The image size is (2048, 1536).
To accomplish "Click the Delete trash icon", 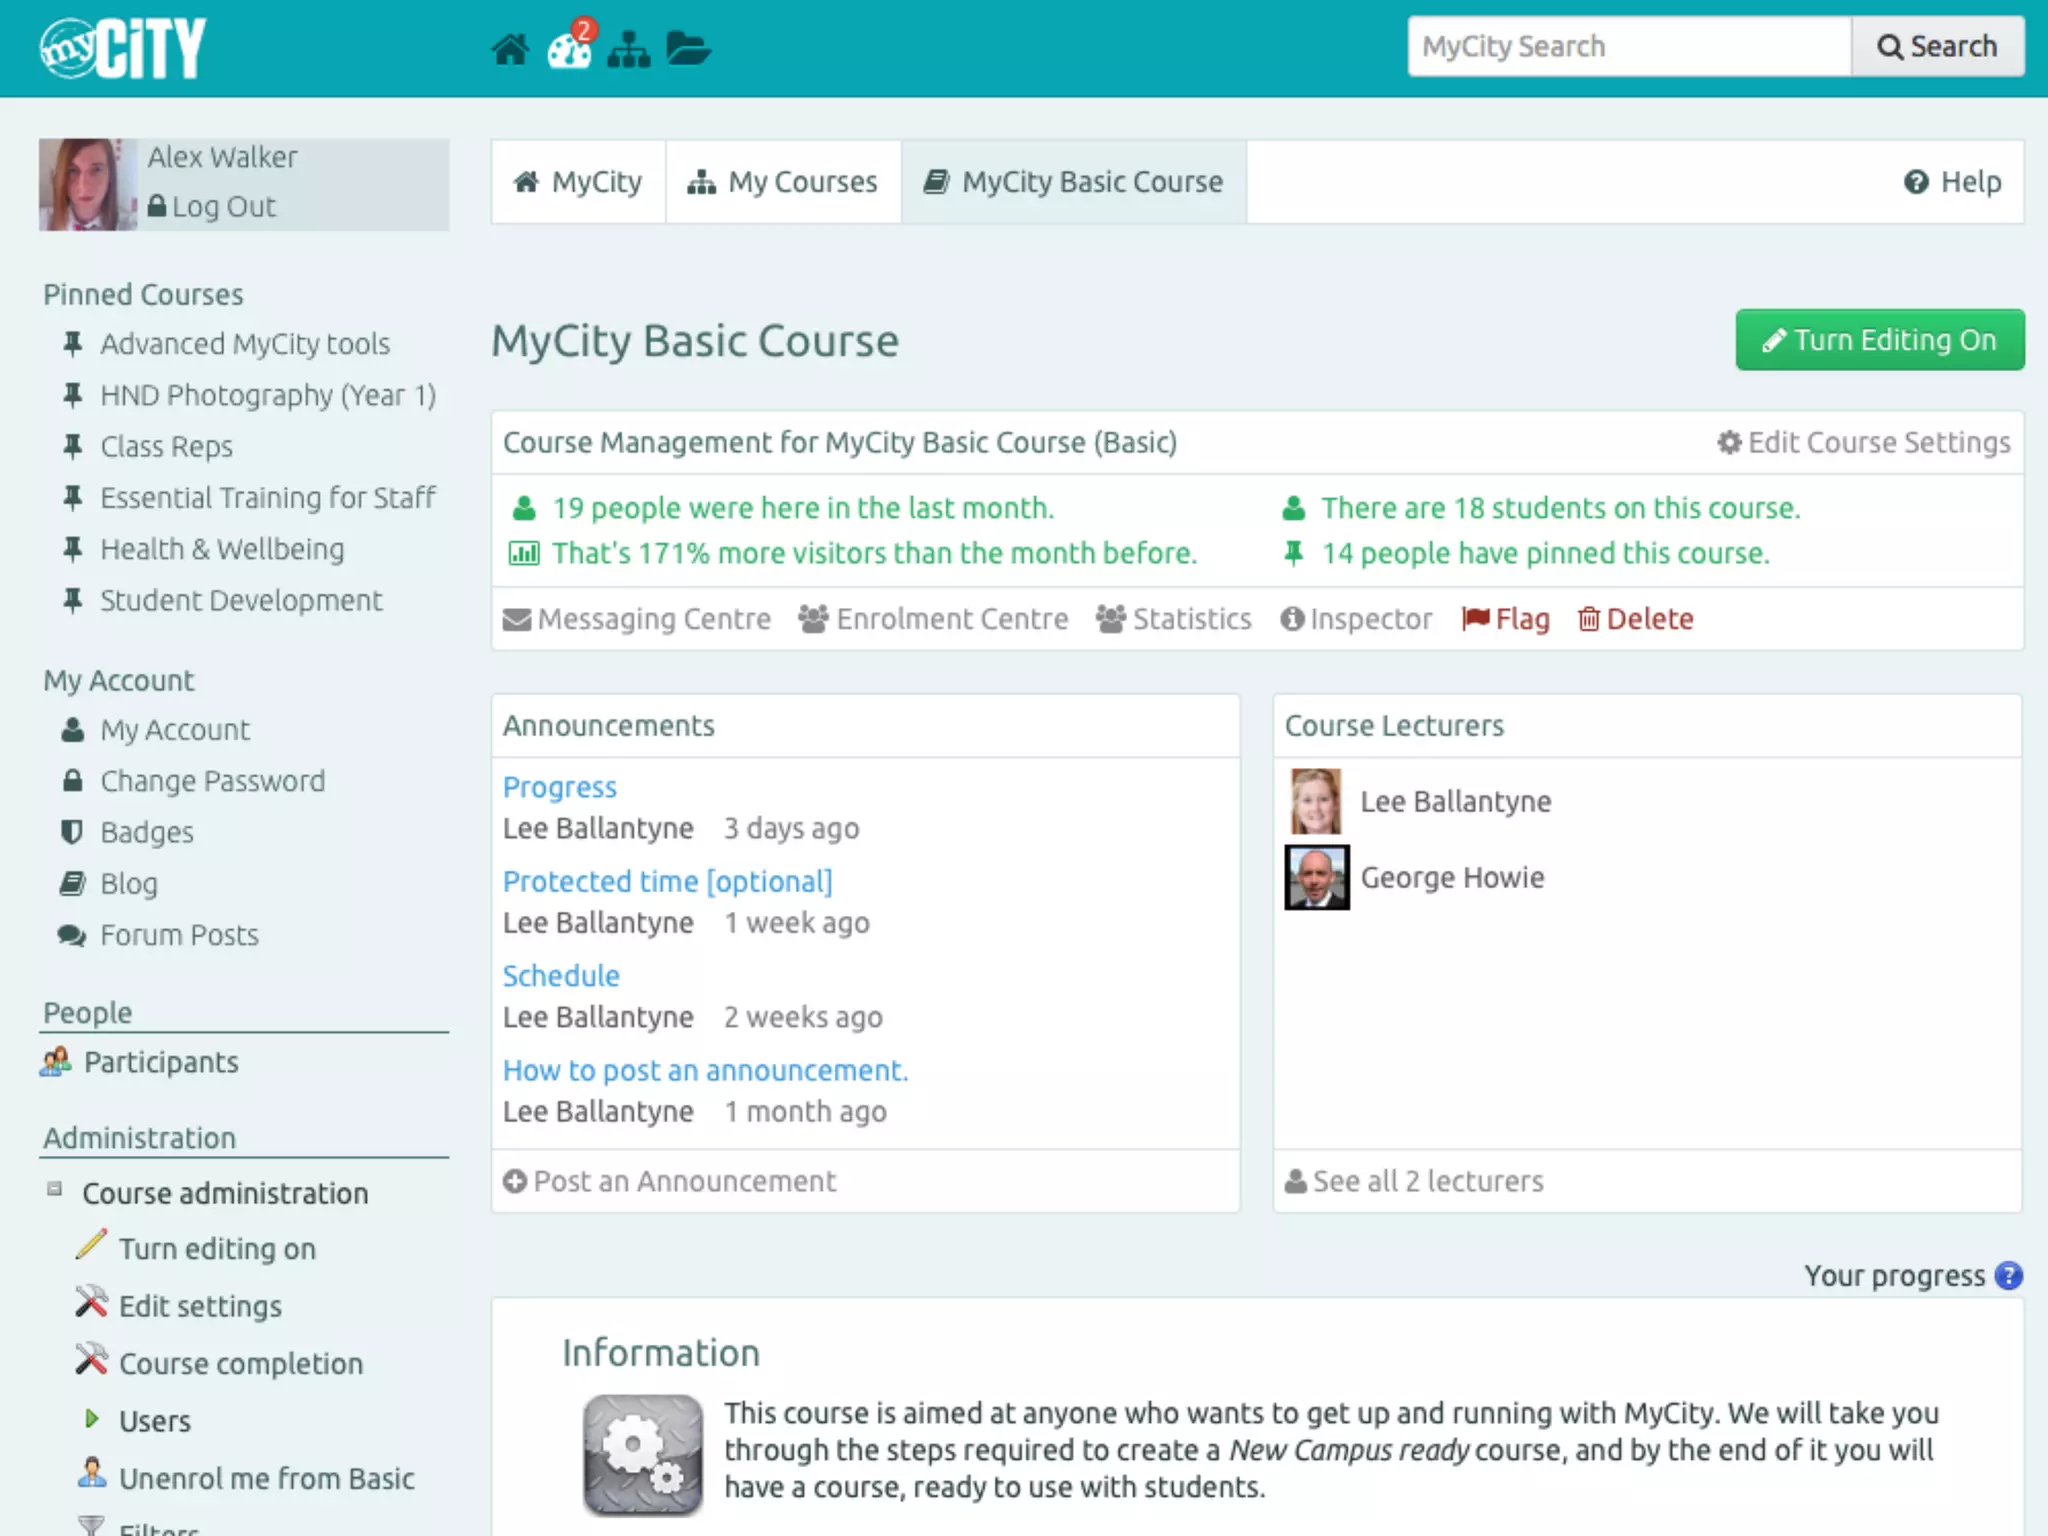I will [x=1589, y=619].
